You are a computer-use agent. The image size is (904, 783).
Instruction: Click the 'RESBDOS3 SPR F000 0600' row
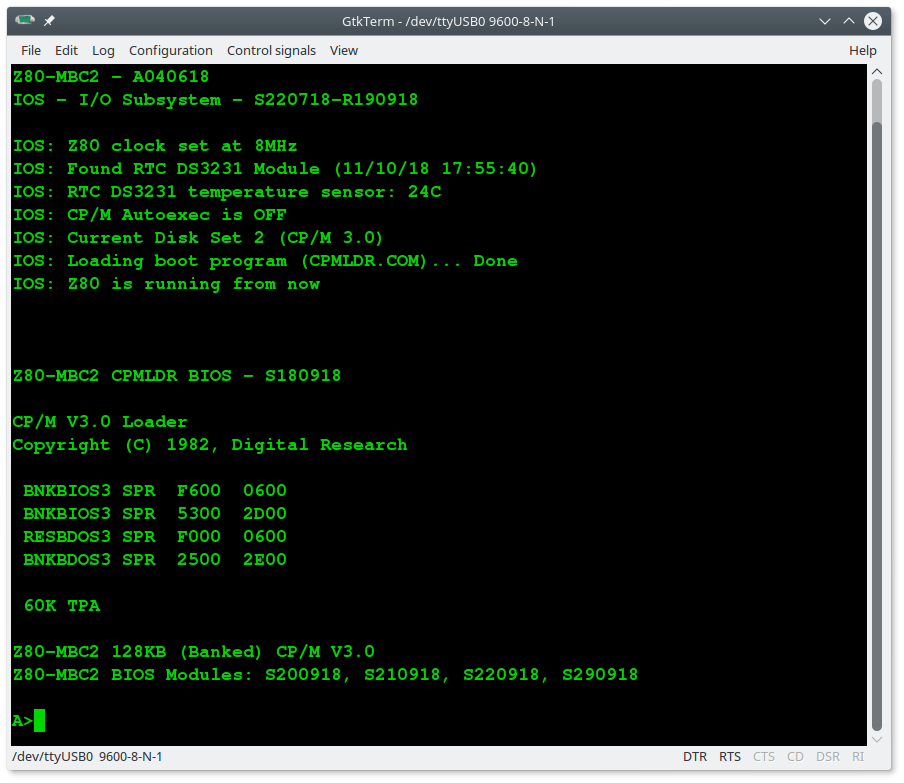pyautogui.click(x=155, y=537)
